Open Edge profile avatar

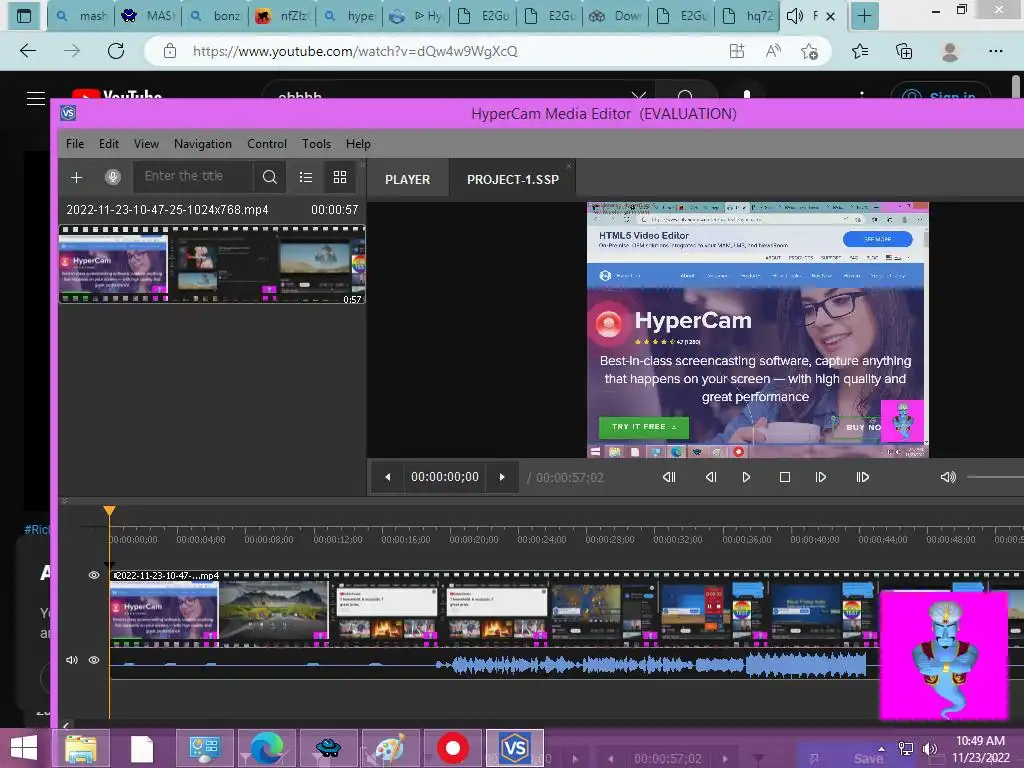(950, 51)
